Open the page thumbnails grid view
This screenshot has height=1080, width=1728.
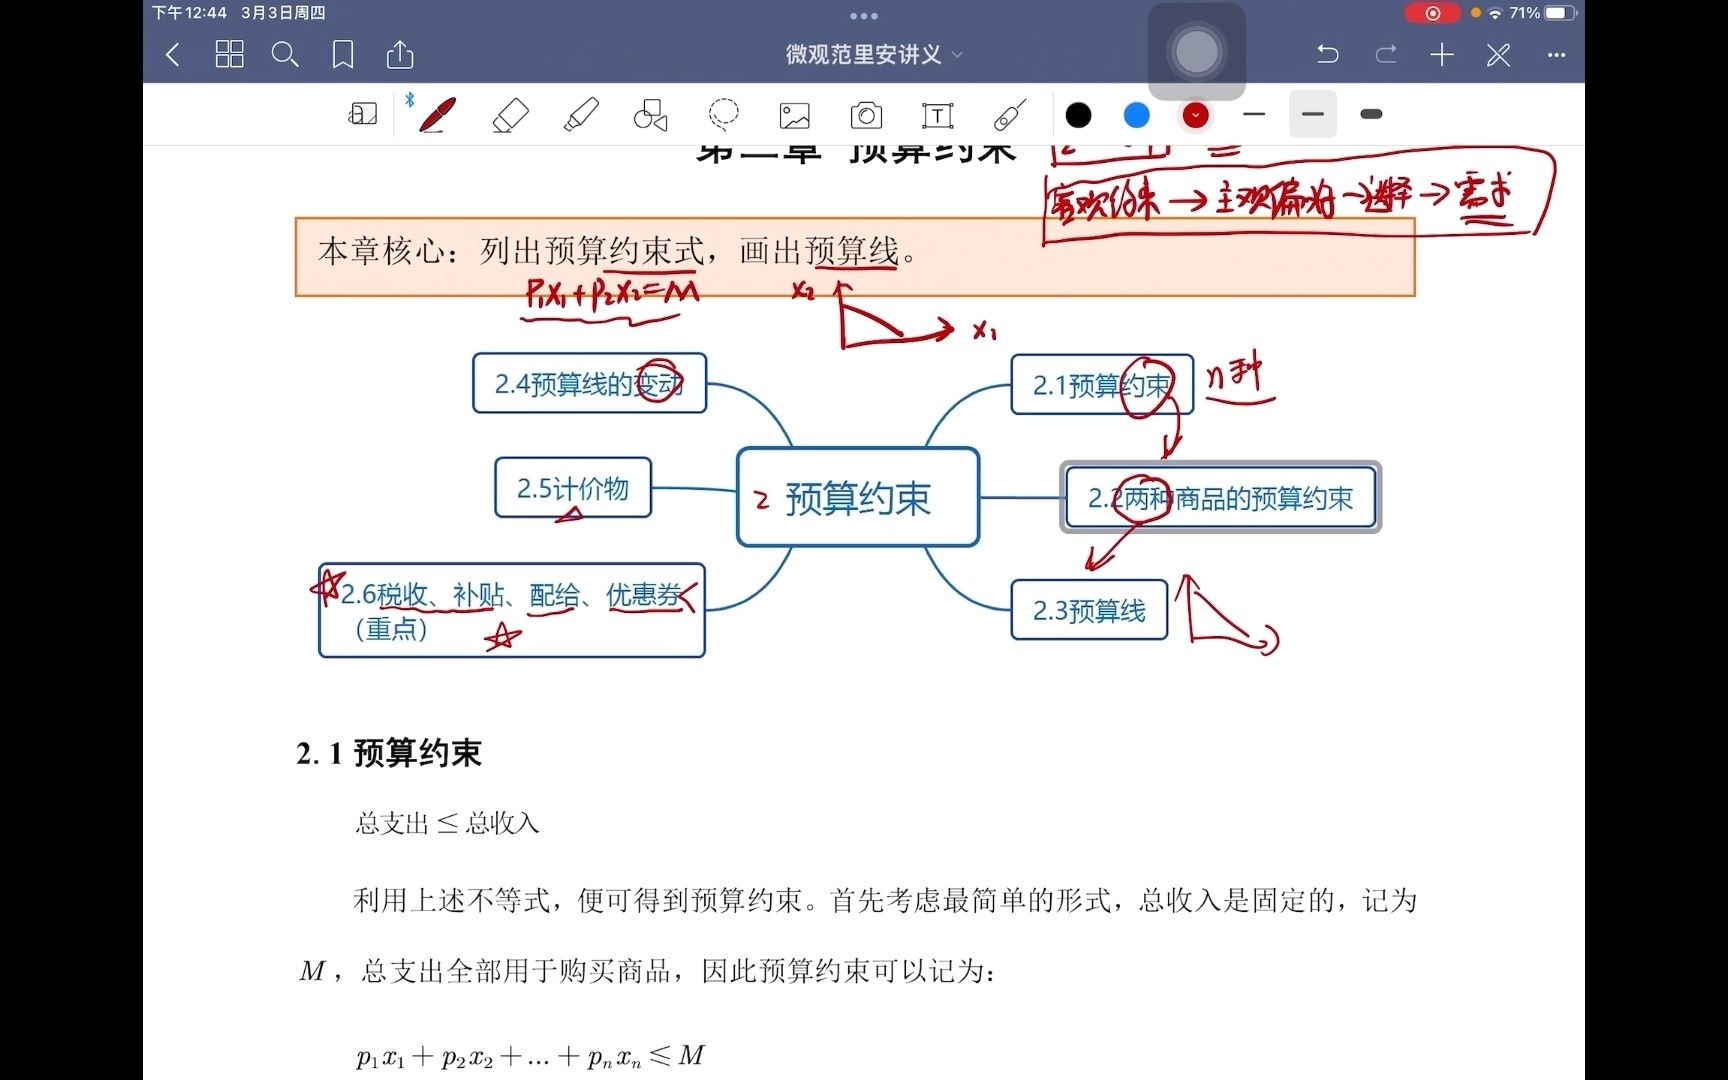point(229,54)
